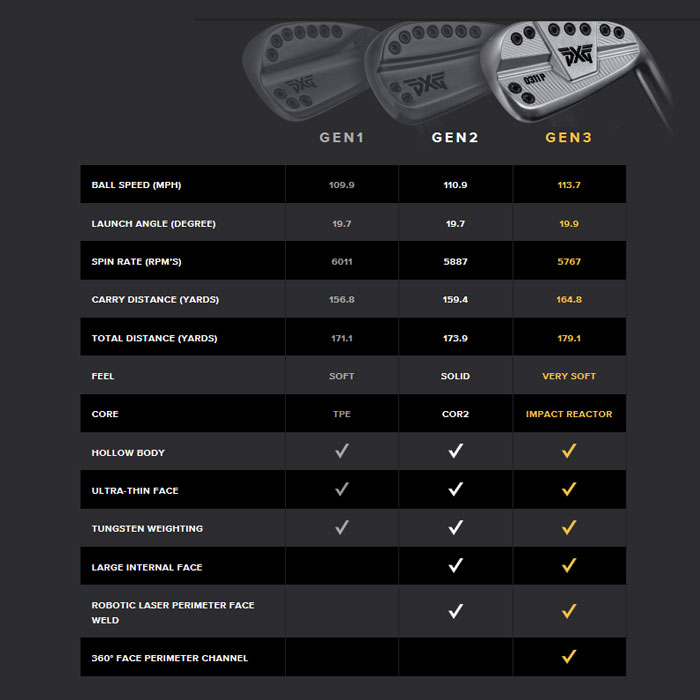The height and width of the screenshot is (700, 700).
Task: Select the GEN1 column heading
Action: coord(342,138)
